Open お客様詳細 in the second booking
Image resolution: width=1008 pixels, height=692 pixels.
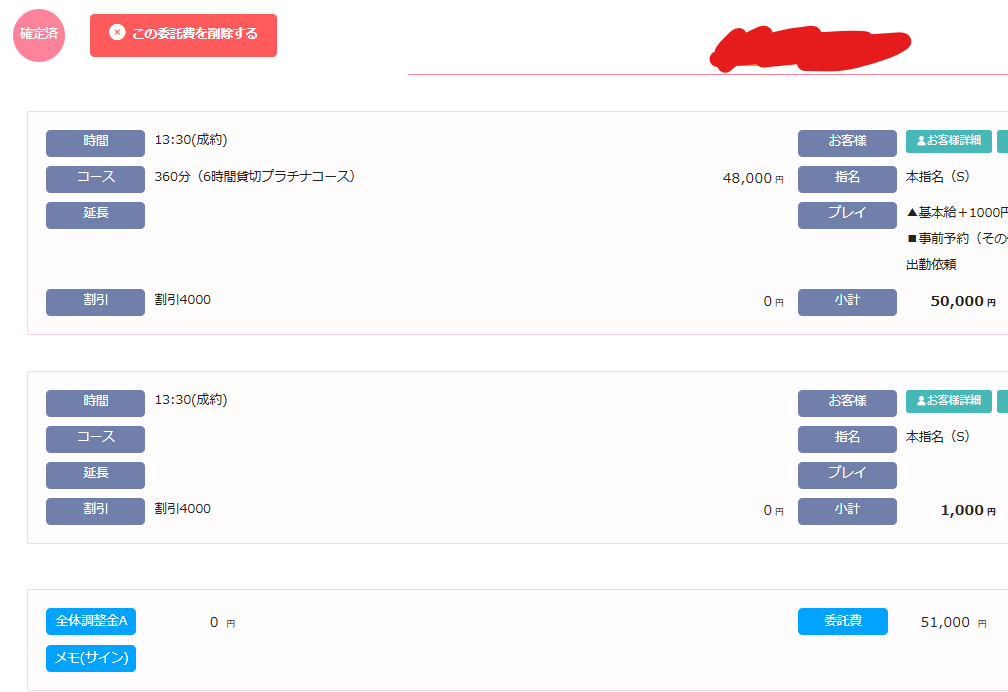(x=949, y=402)
